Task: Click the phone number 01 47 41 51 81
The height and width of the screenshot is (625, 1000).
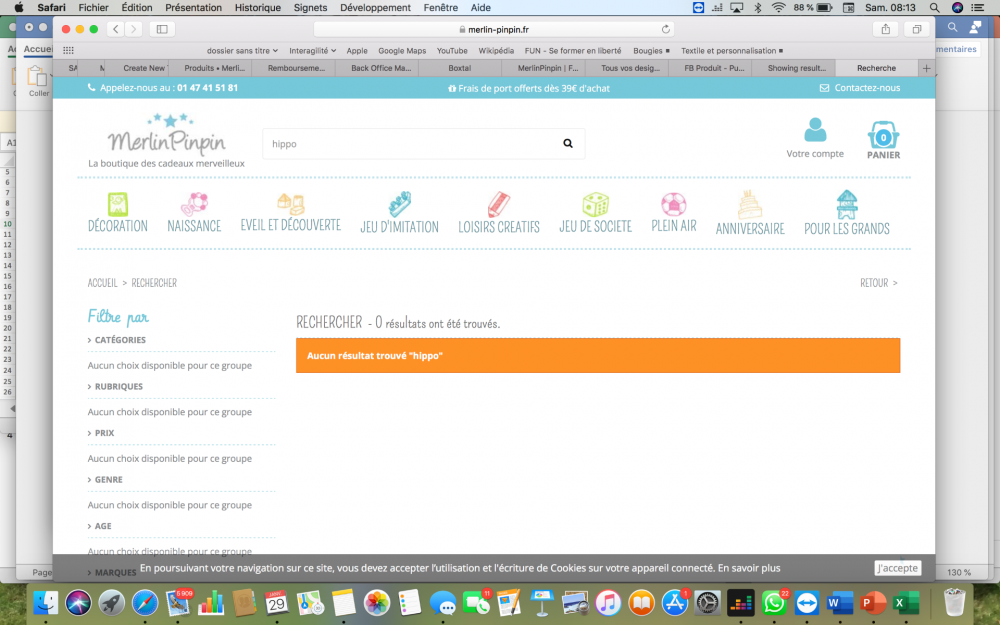Action: 207,88
